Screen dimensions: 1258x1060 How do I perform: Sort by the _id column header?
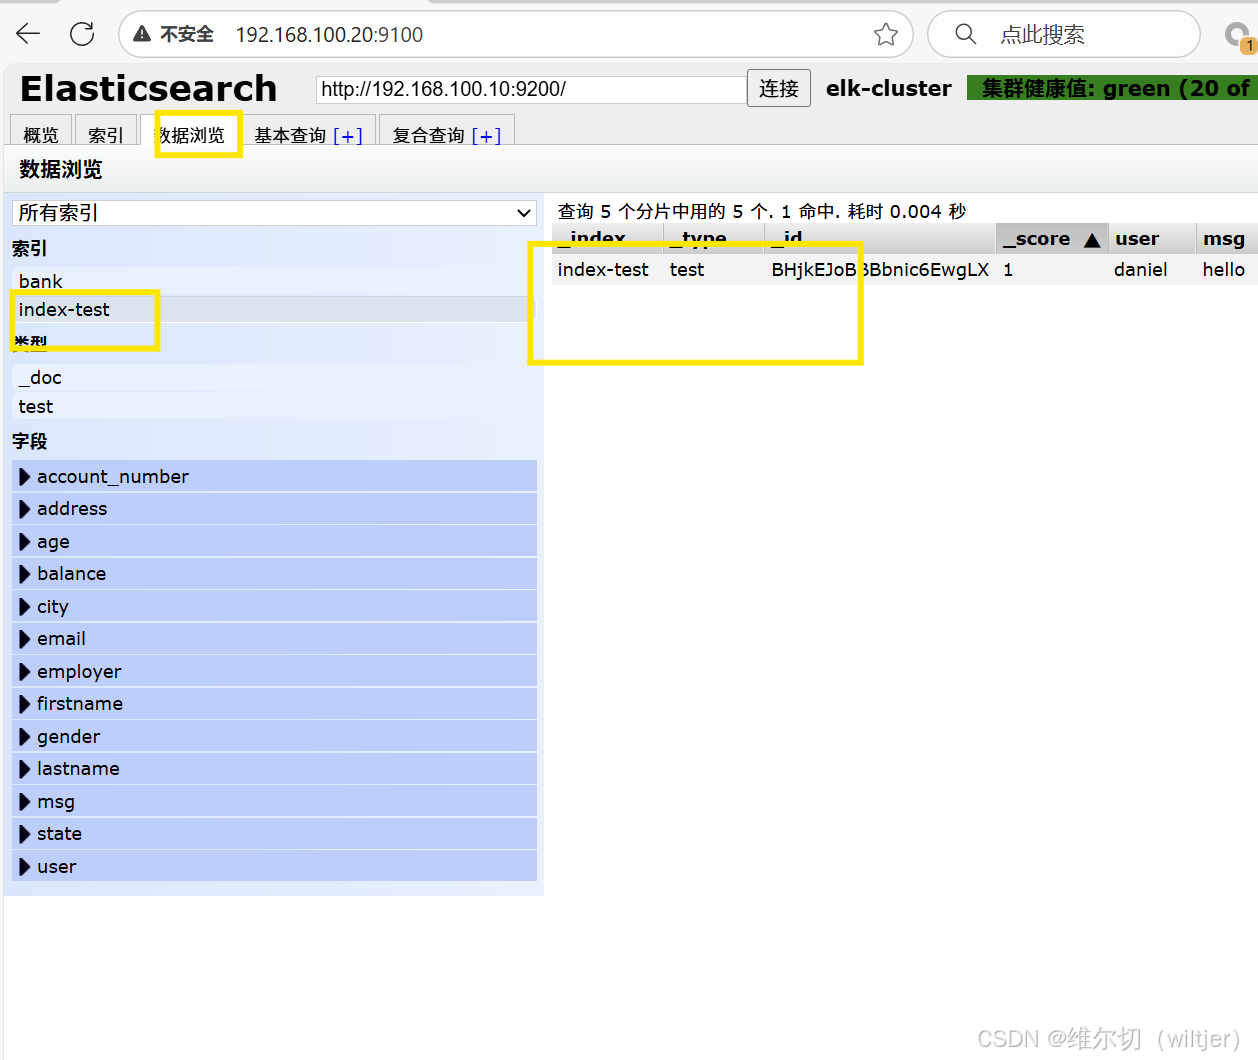881,239
